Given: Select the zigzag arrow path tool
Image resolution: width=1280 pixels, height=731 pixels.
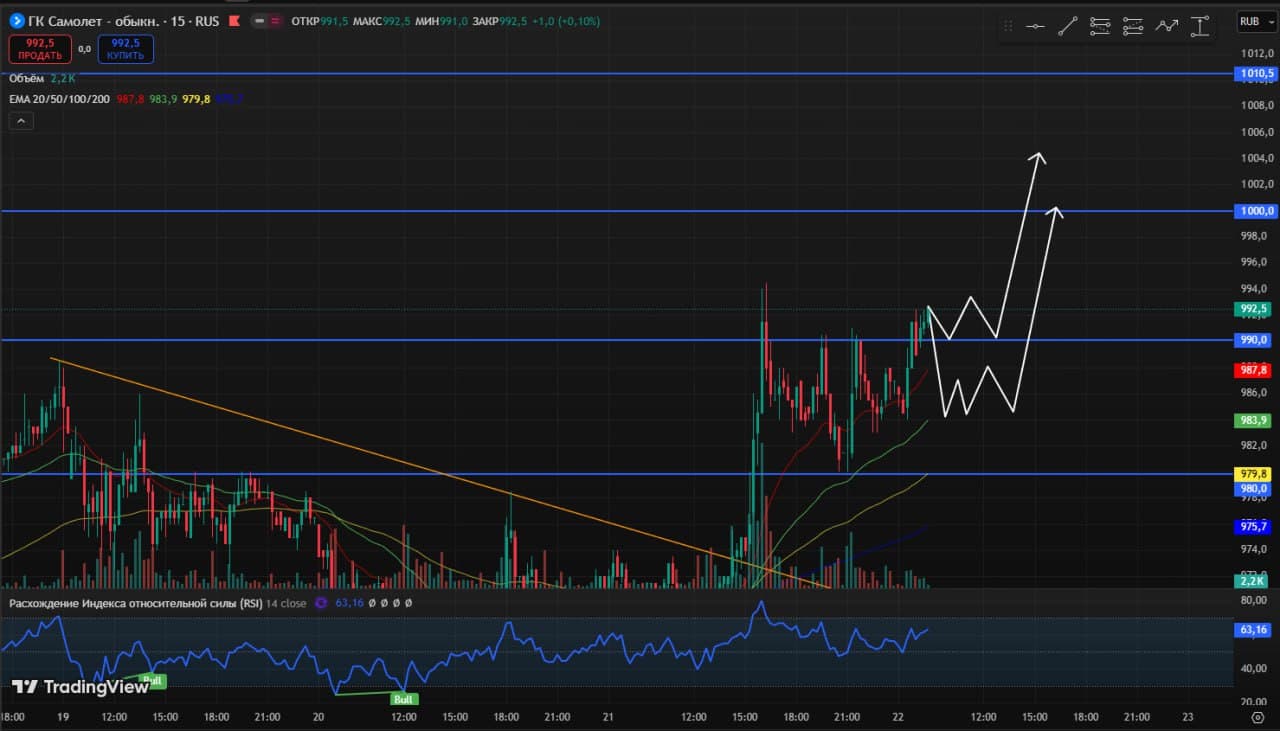Looking at the screenshot, I should click(1166, 27).
